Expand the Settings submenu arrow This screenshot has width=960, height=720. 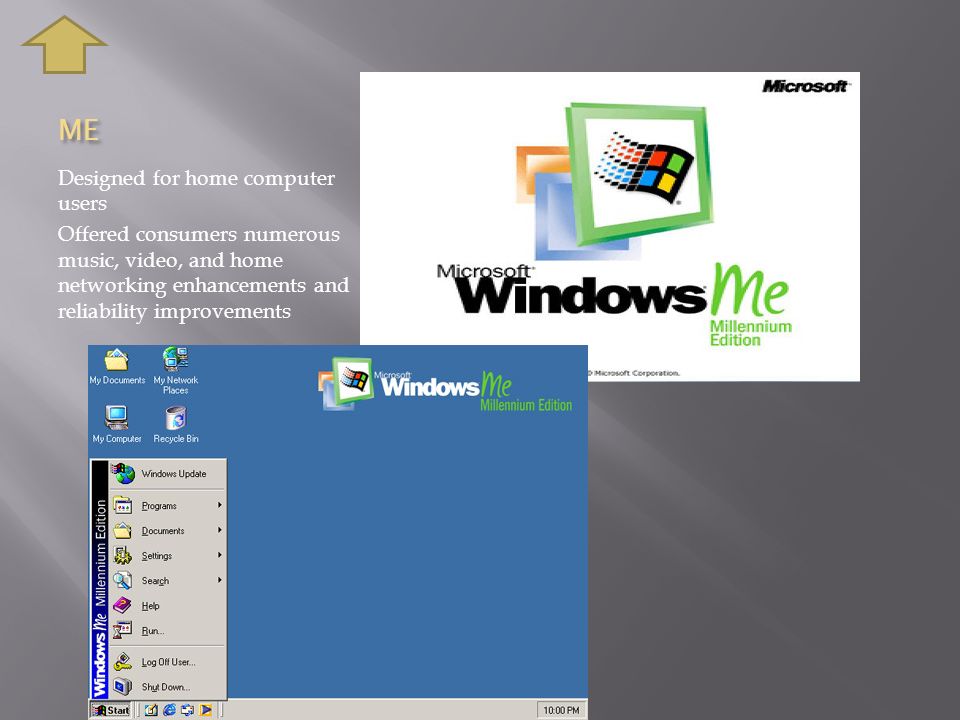click(x=219, y=555)
